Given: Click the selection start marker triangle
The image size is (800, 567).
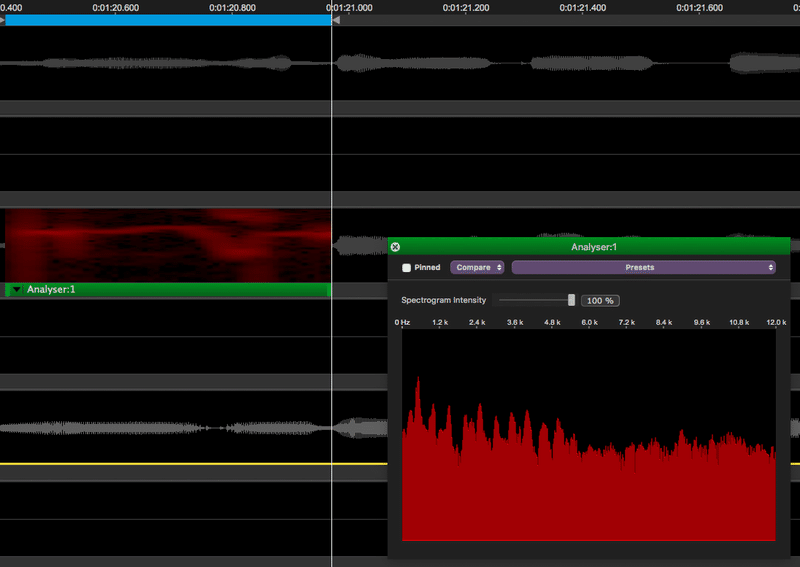Looking at the screenshot, I should (x=3, y=20).
